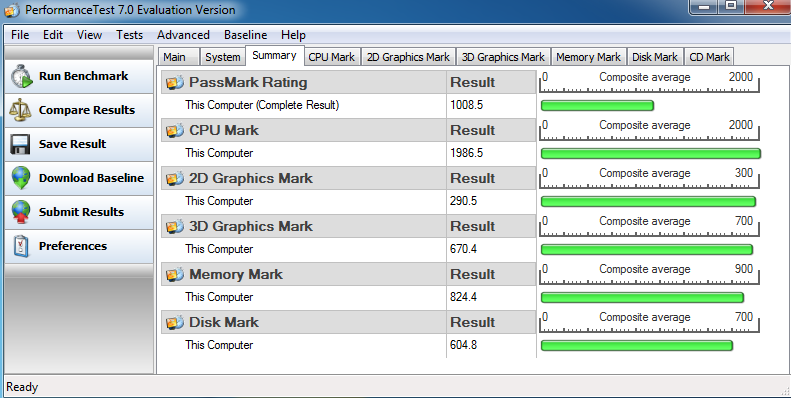The height and width of the screenshot is (398, 791).
Task: Click the Compare Results scales icon
Action: pyautogui.click(x=20, y=110)
